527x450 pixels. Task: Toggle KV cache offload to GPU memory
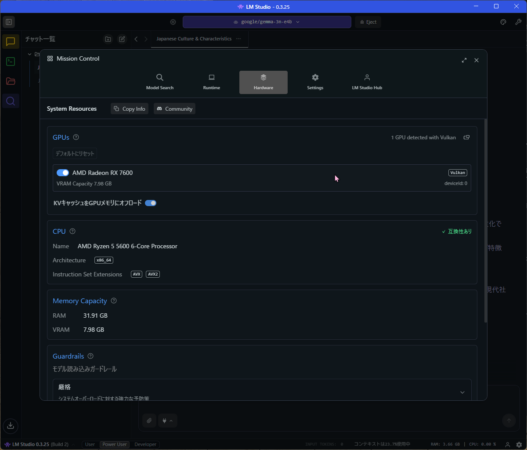pos(151,203)
